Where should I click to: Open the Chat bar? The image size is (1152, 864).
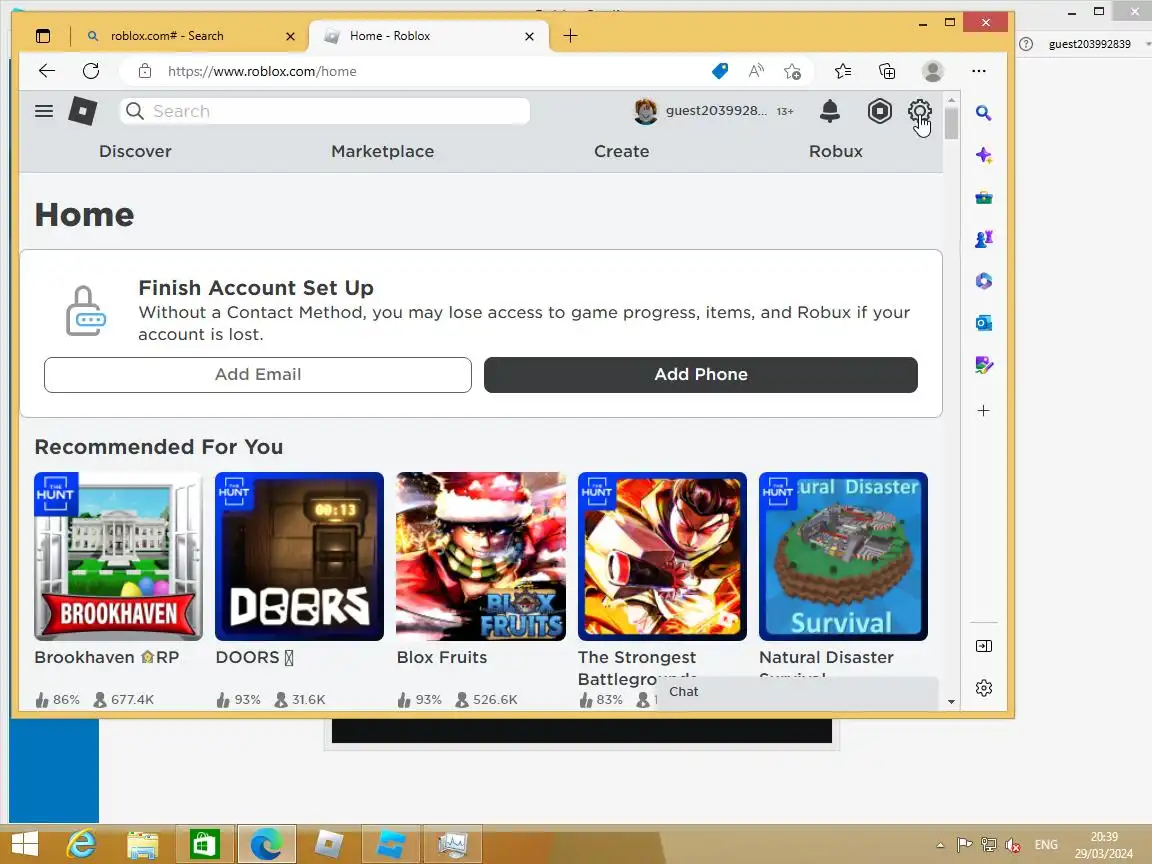tap(797, 691)
